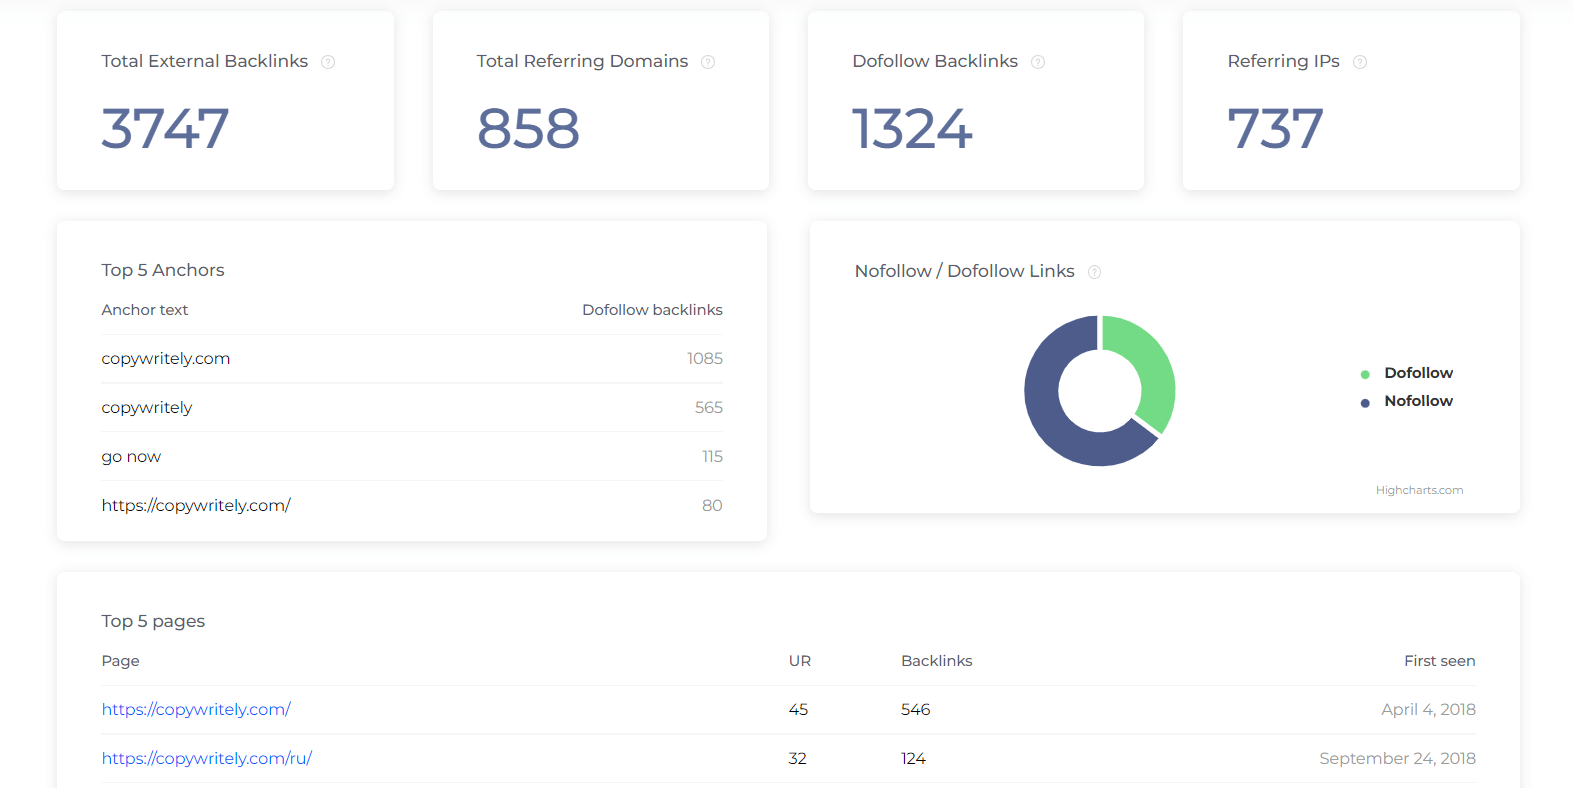Click UR value 32
Screen dimensions: 1573x788
[x=798, y=758]
